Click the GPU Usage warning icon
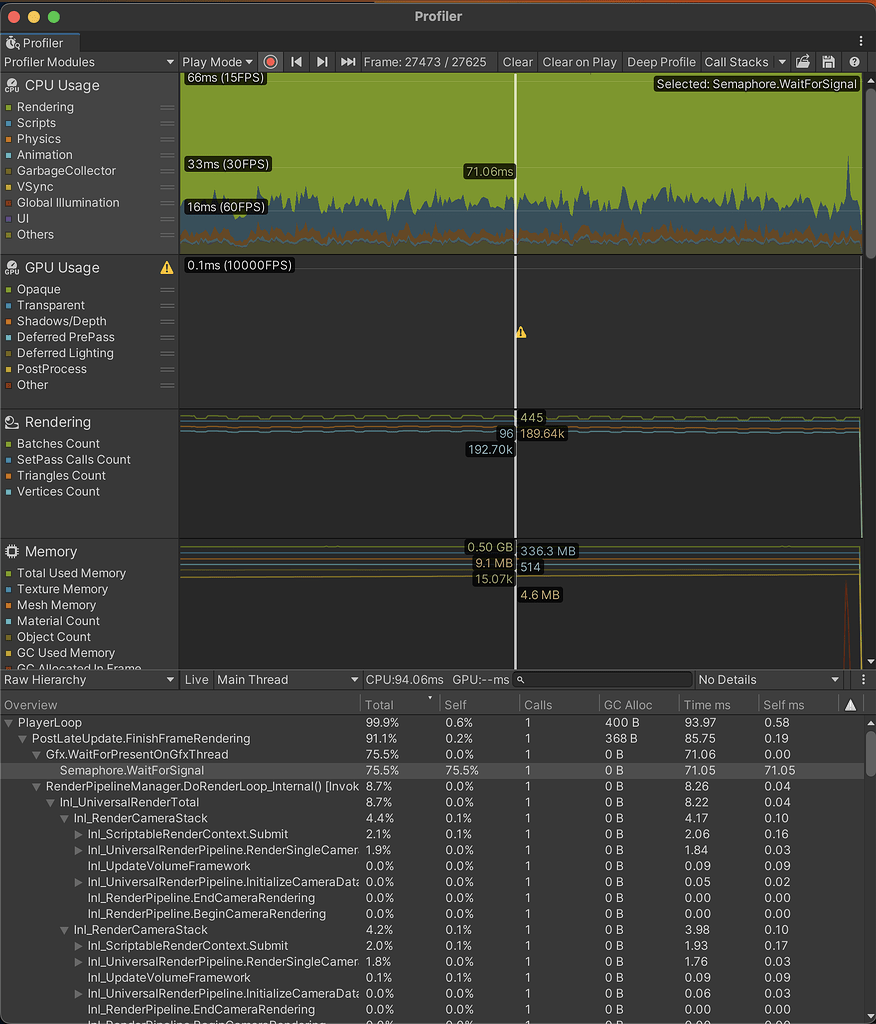Viewport: 876px width, 1024px height. [x=167, y=268]
